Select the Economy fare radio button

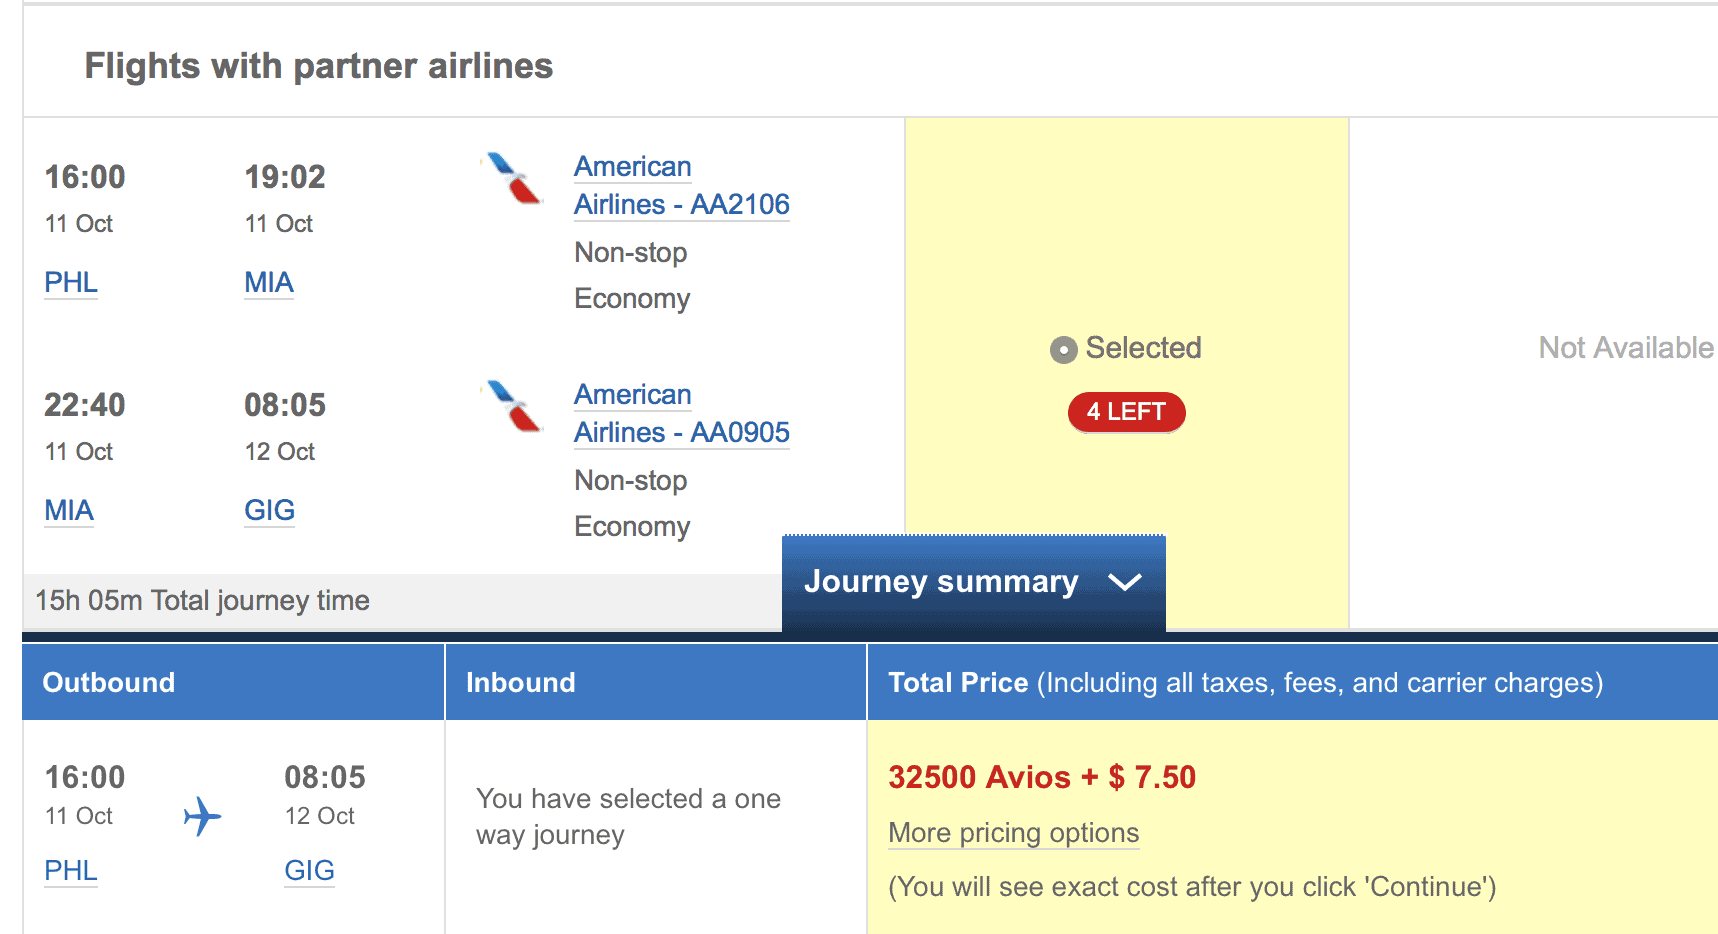(1063, 349)
